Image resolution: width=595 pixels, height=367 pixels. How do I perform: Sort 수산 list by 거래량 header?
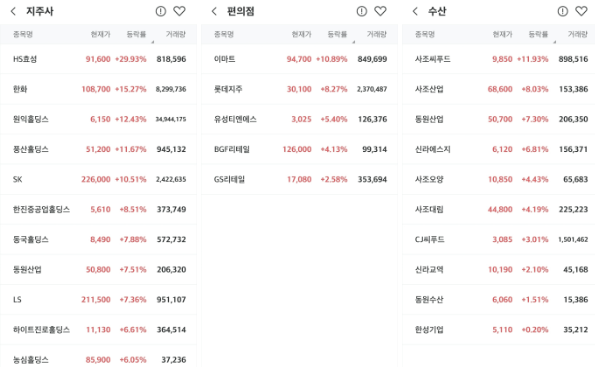point(578,35)
